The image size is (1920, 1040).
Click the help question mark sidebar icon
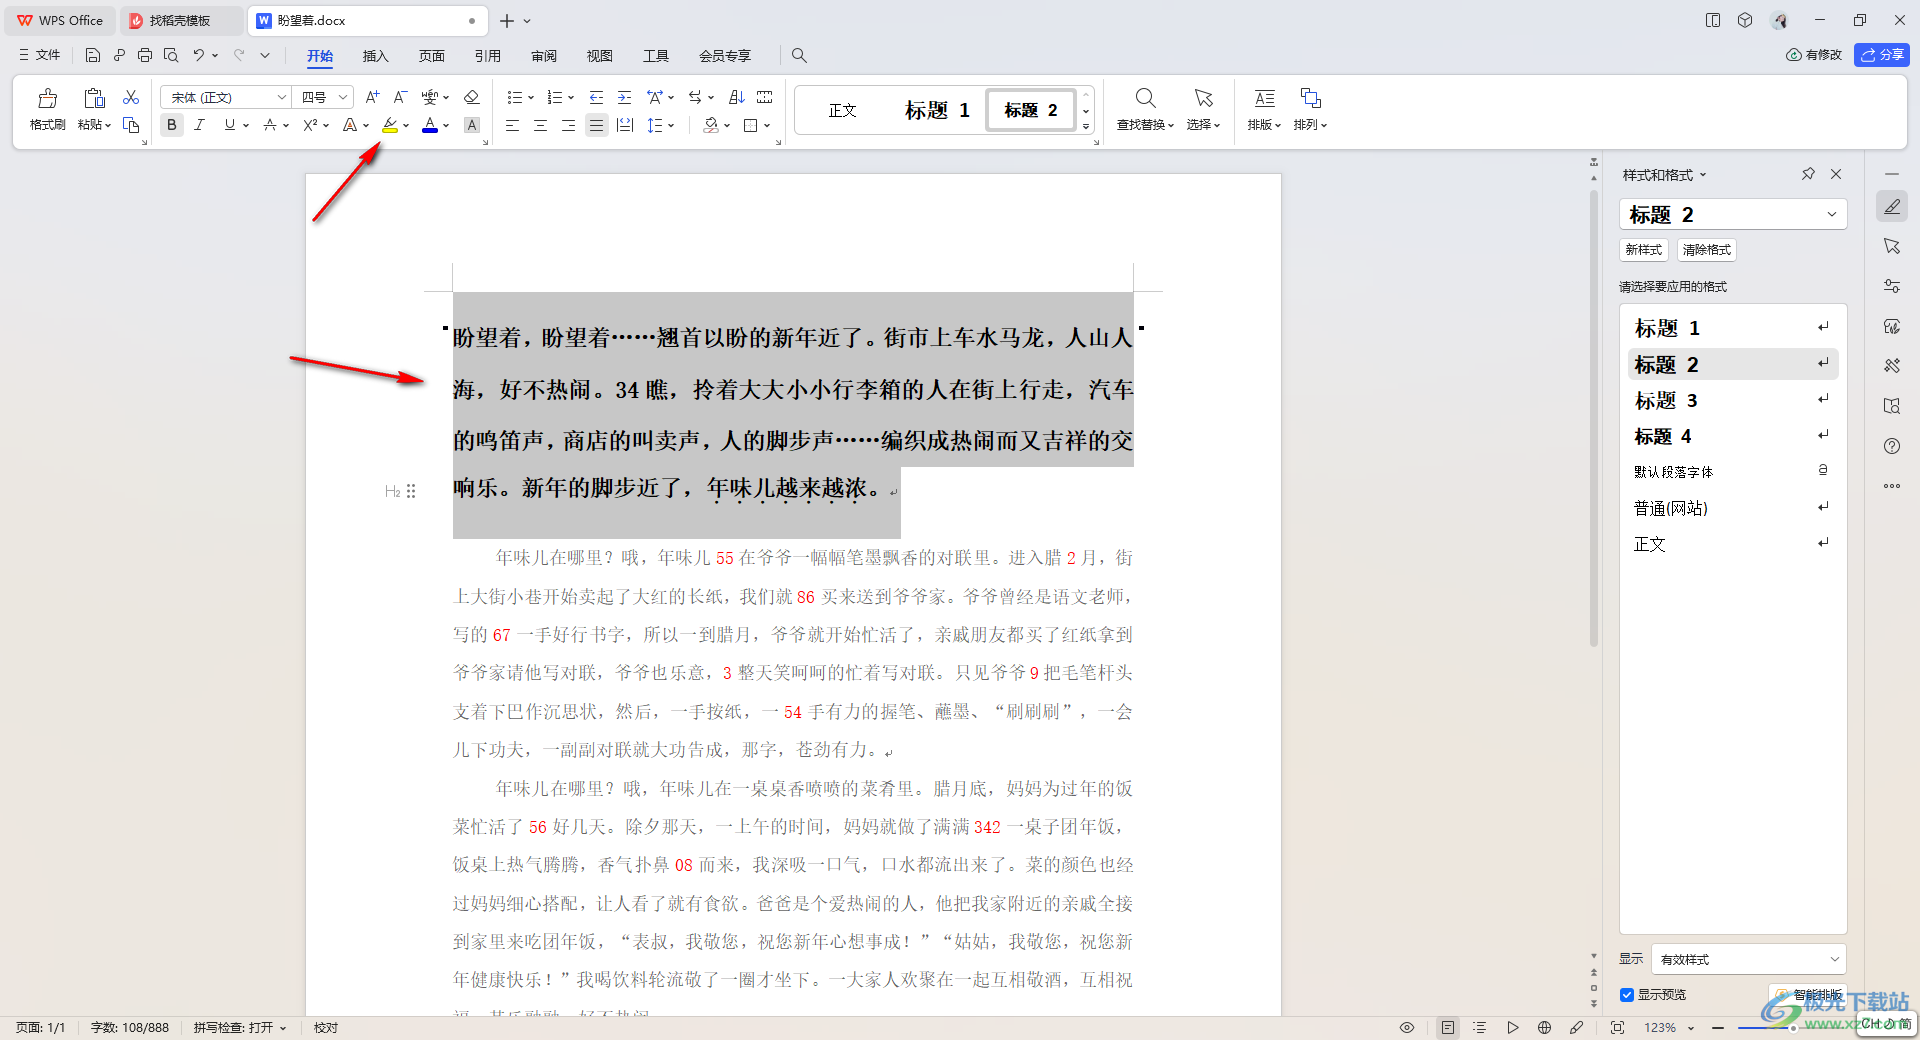pos(1892,446)
